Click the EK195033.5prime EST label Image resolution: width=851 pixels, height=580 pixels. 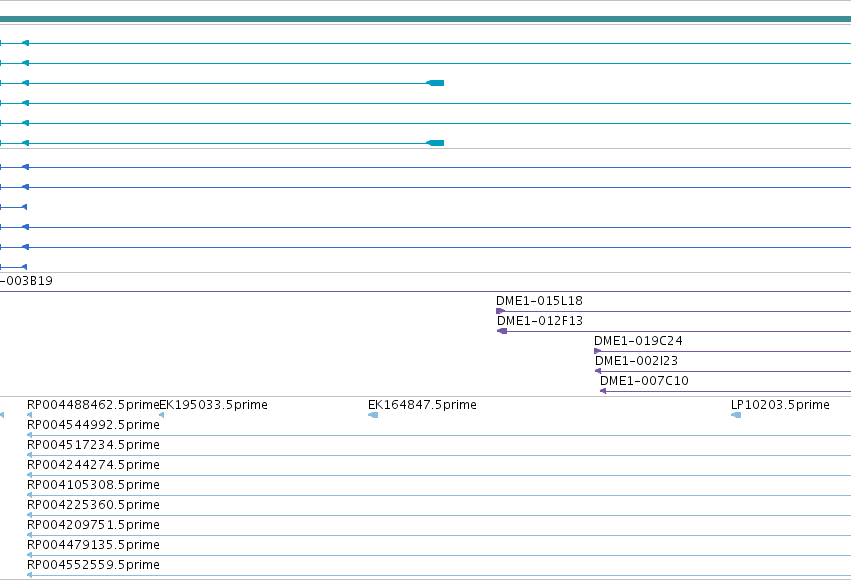pyautogui.click(x=213, y=405)
